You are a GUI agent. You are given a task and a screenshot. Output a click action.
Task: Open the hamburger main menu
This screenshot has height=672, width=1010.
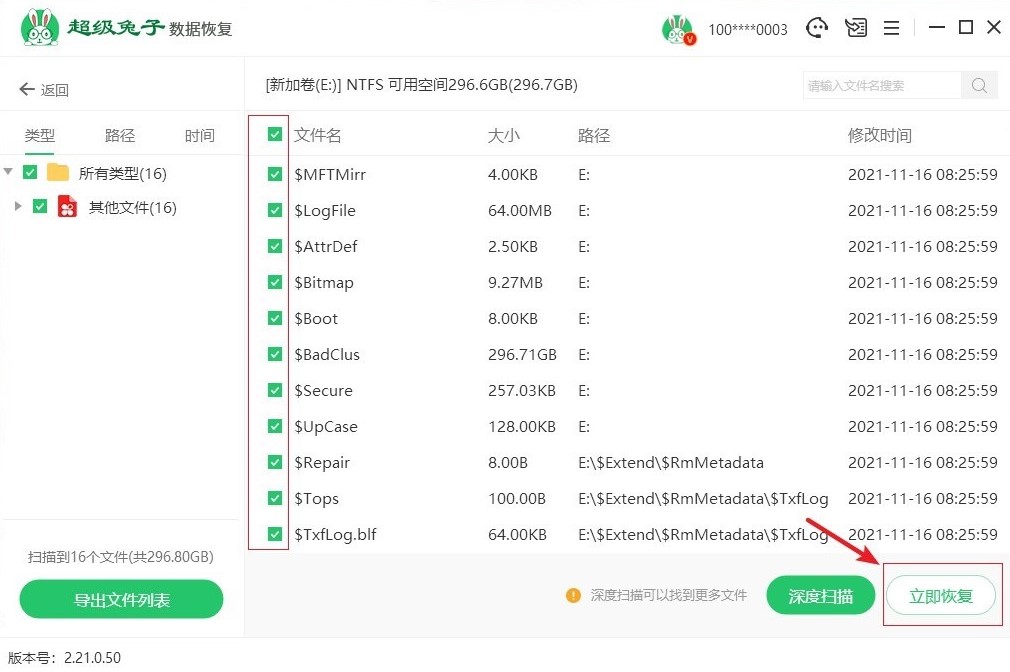(891, 28)
